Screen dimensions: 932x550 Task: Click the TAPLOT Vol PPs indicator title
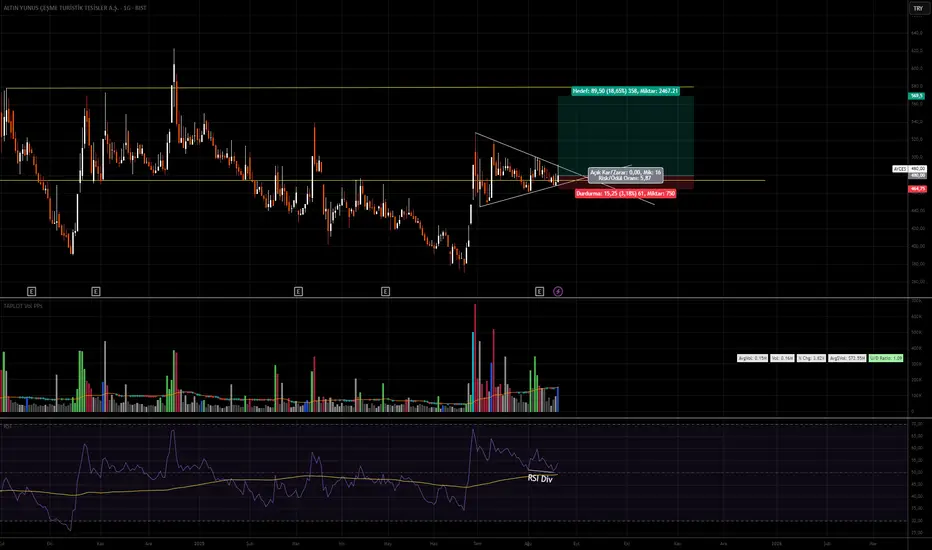click(x=23, y=306)
